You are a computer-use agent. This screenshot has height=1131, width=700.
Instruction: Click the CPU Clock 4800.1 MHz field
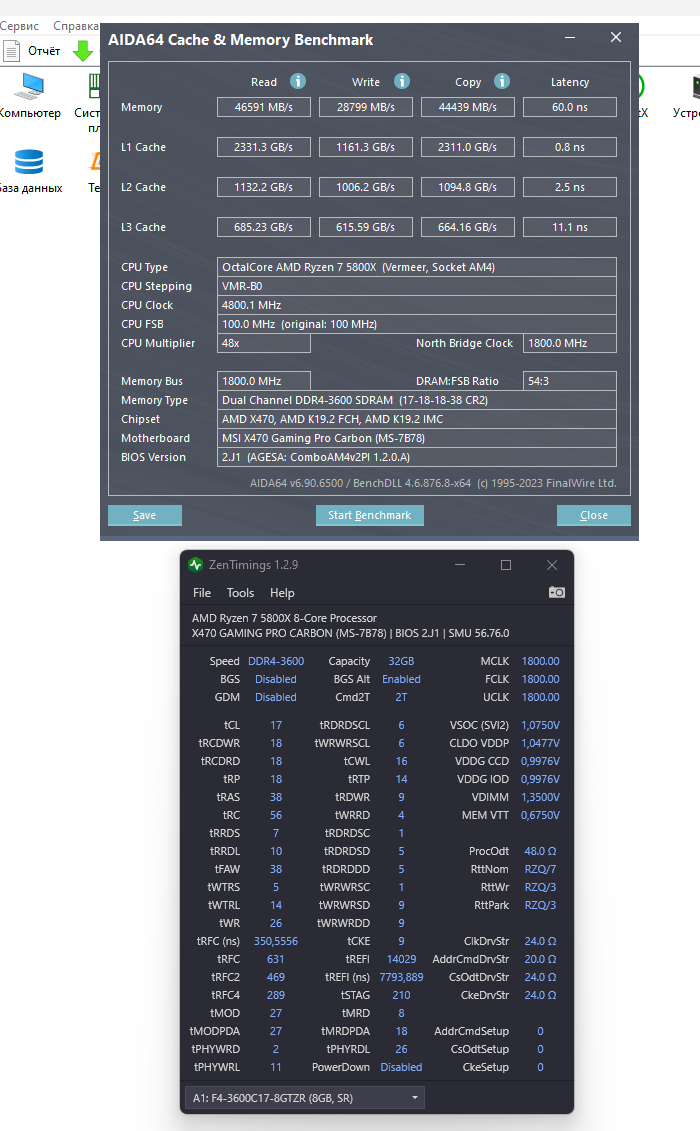pyautogui.click(x=417, y=305)
